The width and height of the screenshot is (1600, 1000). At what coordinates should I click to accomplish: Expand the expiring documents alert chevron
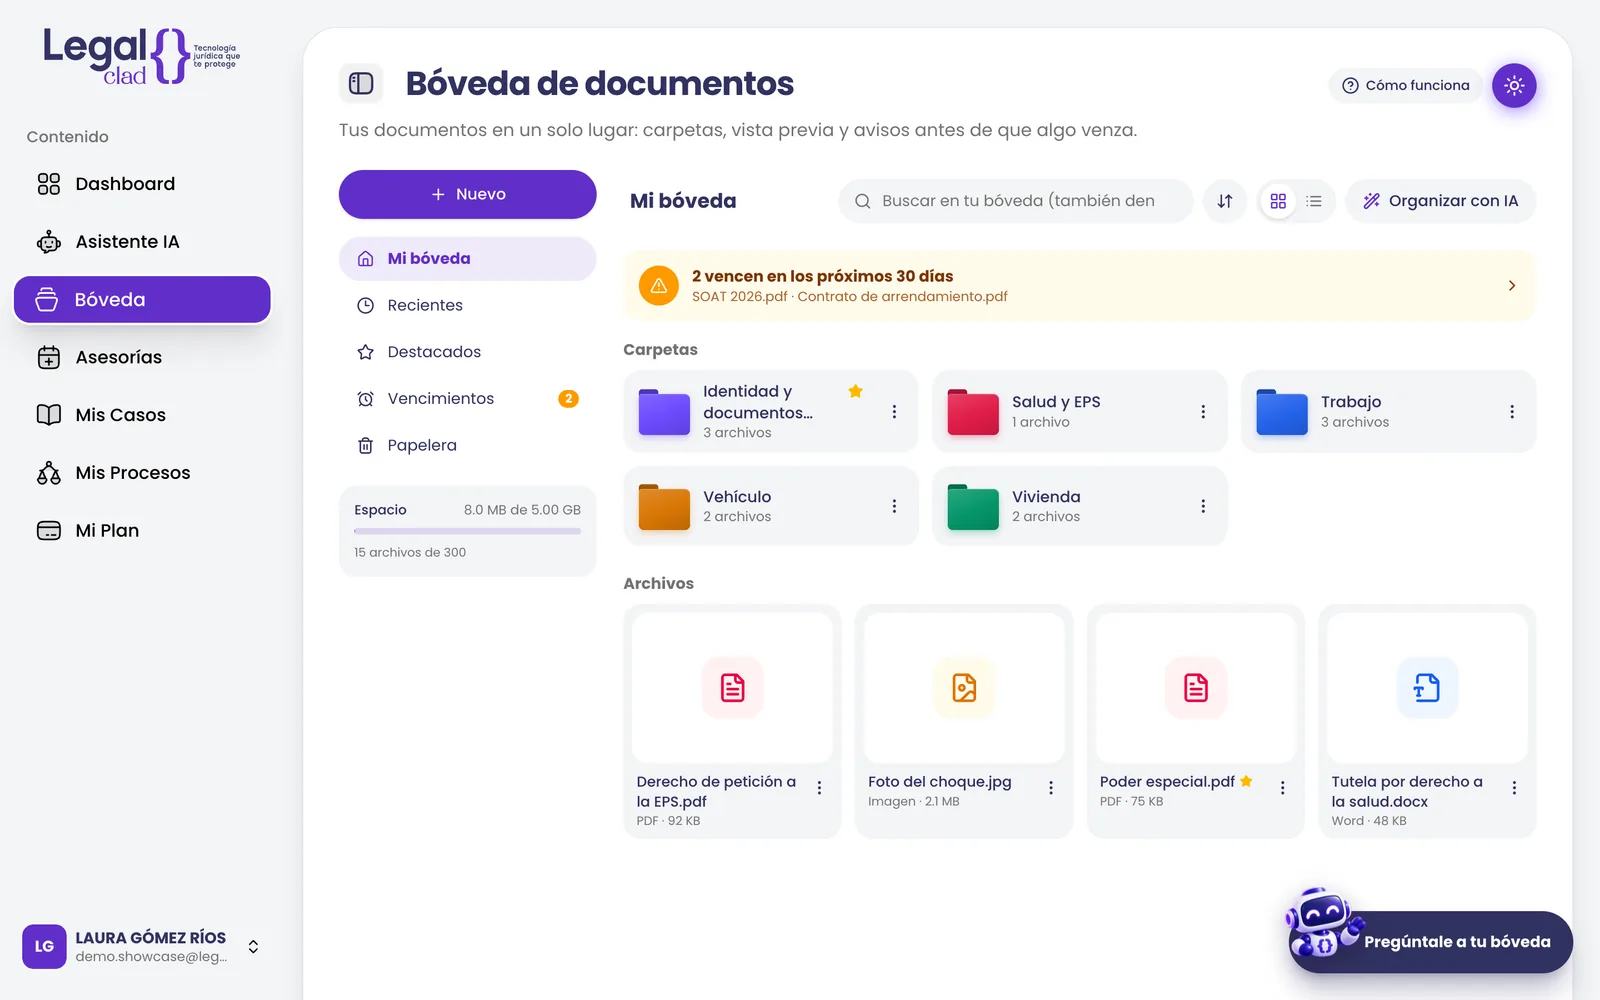click(1511, 286)
